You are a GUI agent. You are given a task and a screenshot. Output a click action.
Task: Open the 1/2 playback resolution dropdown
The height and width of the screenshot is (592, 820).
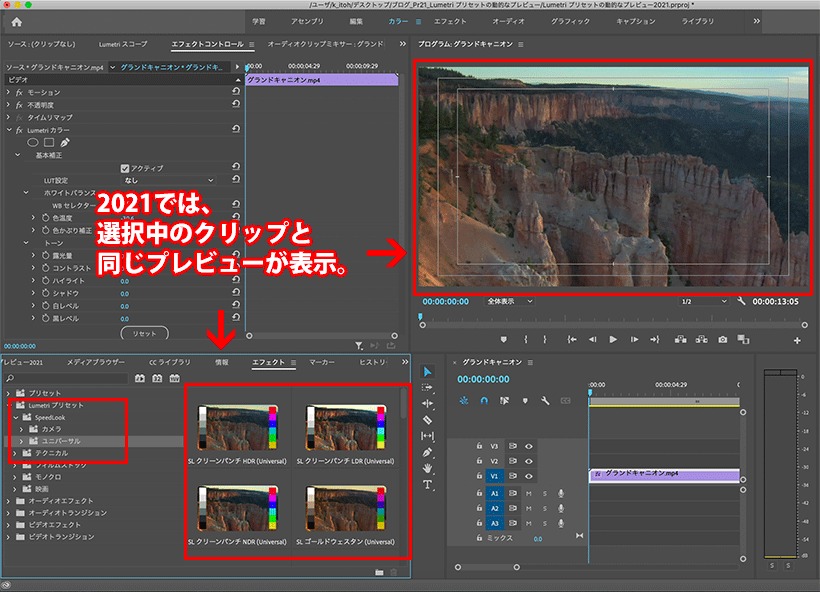pyautogui.click(x=703, y=301)
